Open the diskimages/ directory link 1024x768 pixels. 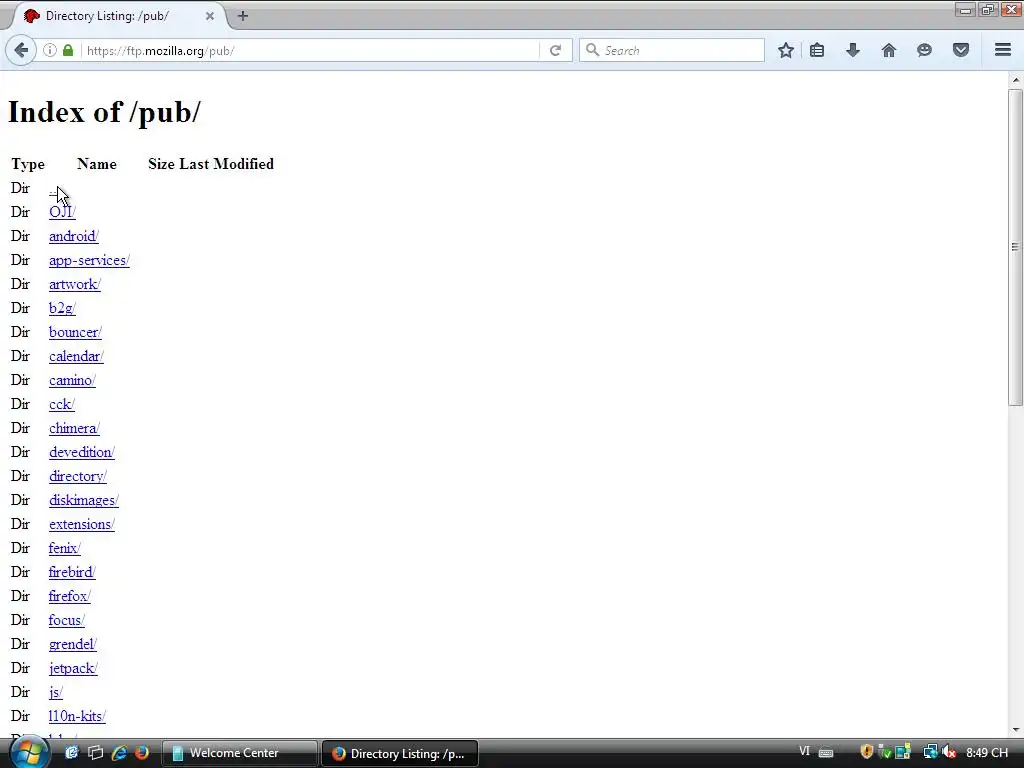click(x=84, y=500)
